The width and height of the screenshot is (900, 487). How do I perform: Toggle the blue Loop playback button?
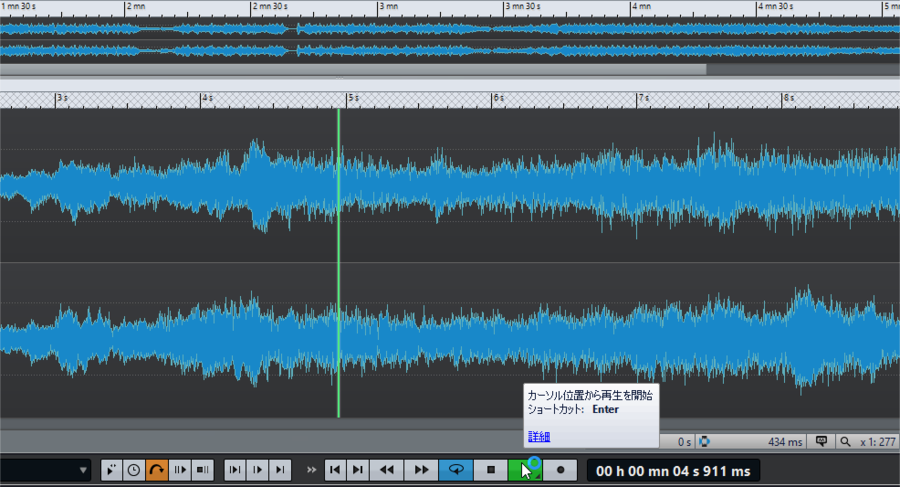click(456, 470)
